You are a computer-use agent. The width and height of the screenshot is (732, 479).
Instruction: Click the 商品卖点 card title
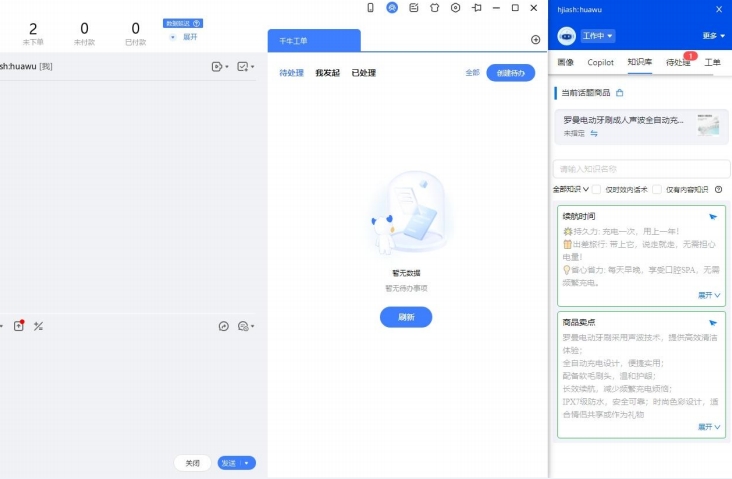click(579, 323)
